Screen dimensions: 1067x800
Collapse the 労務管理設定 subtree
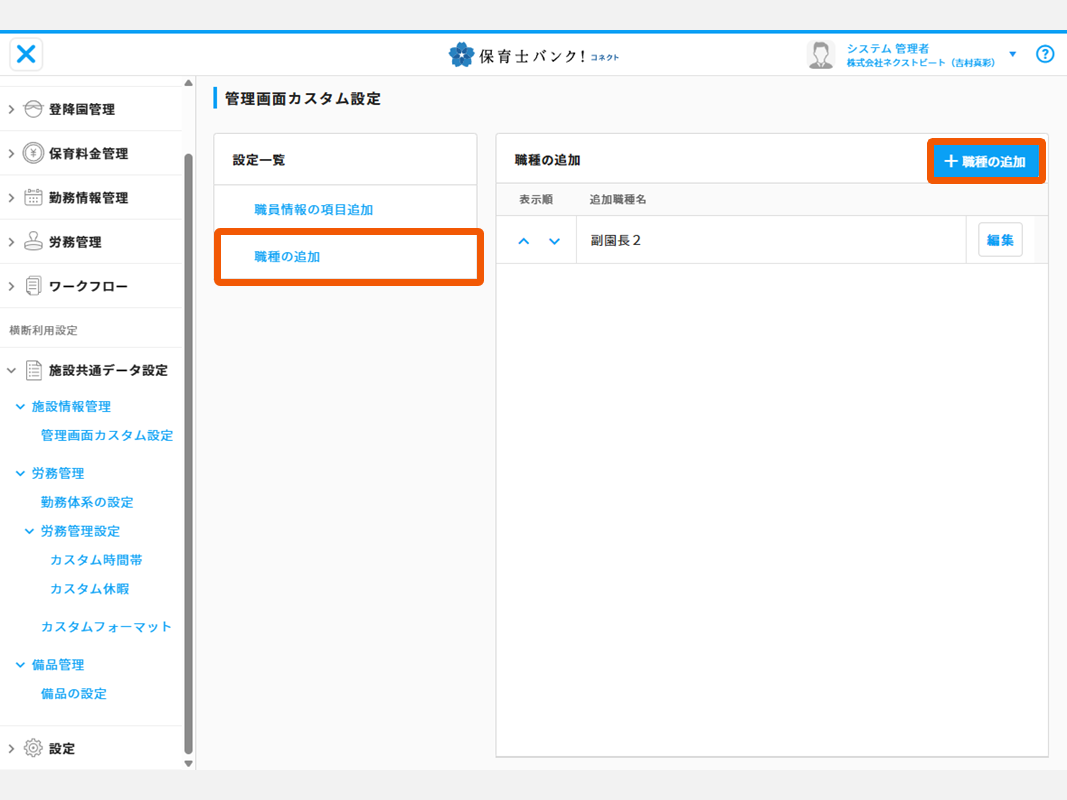[30, 531]
